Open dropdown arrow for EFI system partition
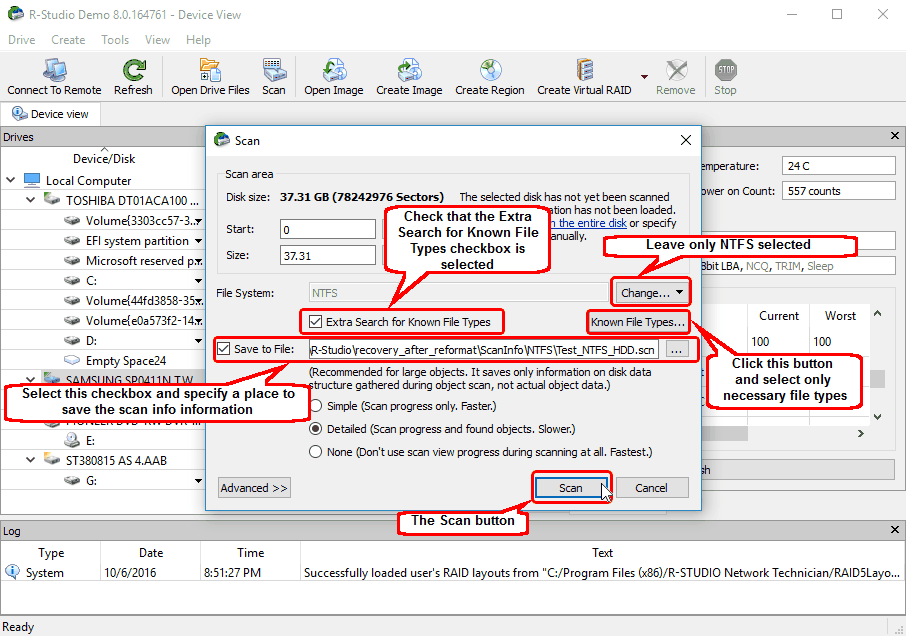This screenshot has height=636, width=906. [x=198, y=241]
